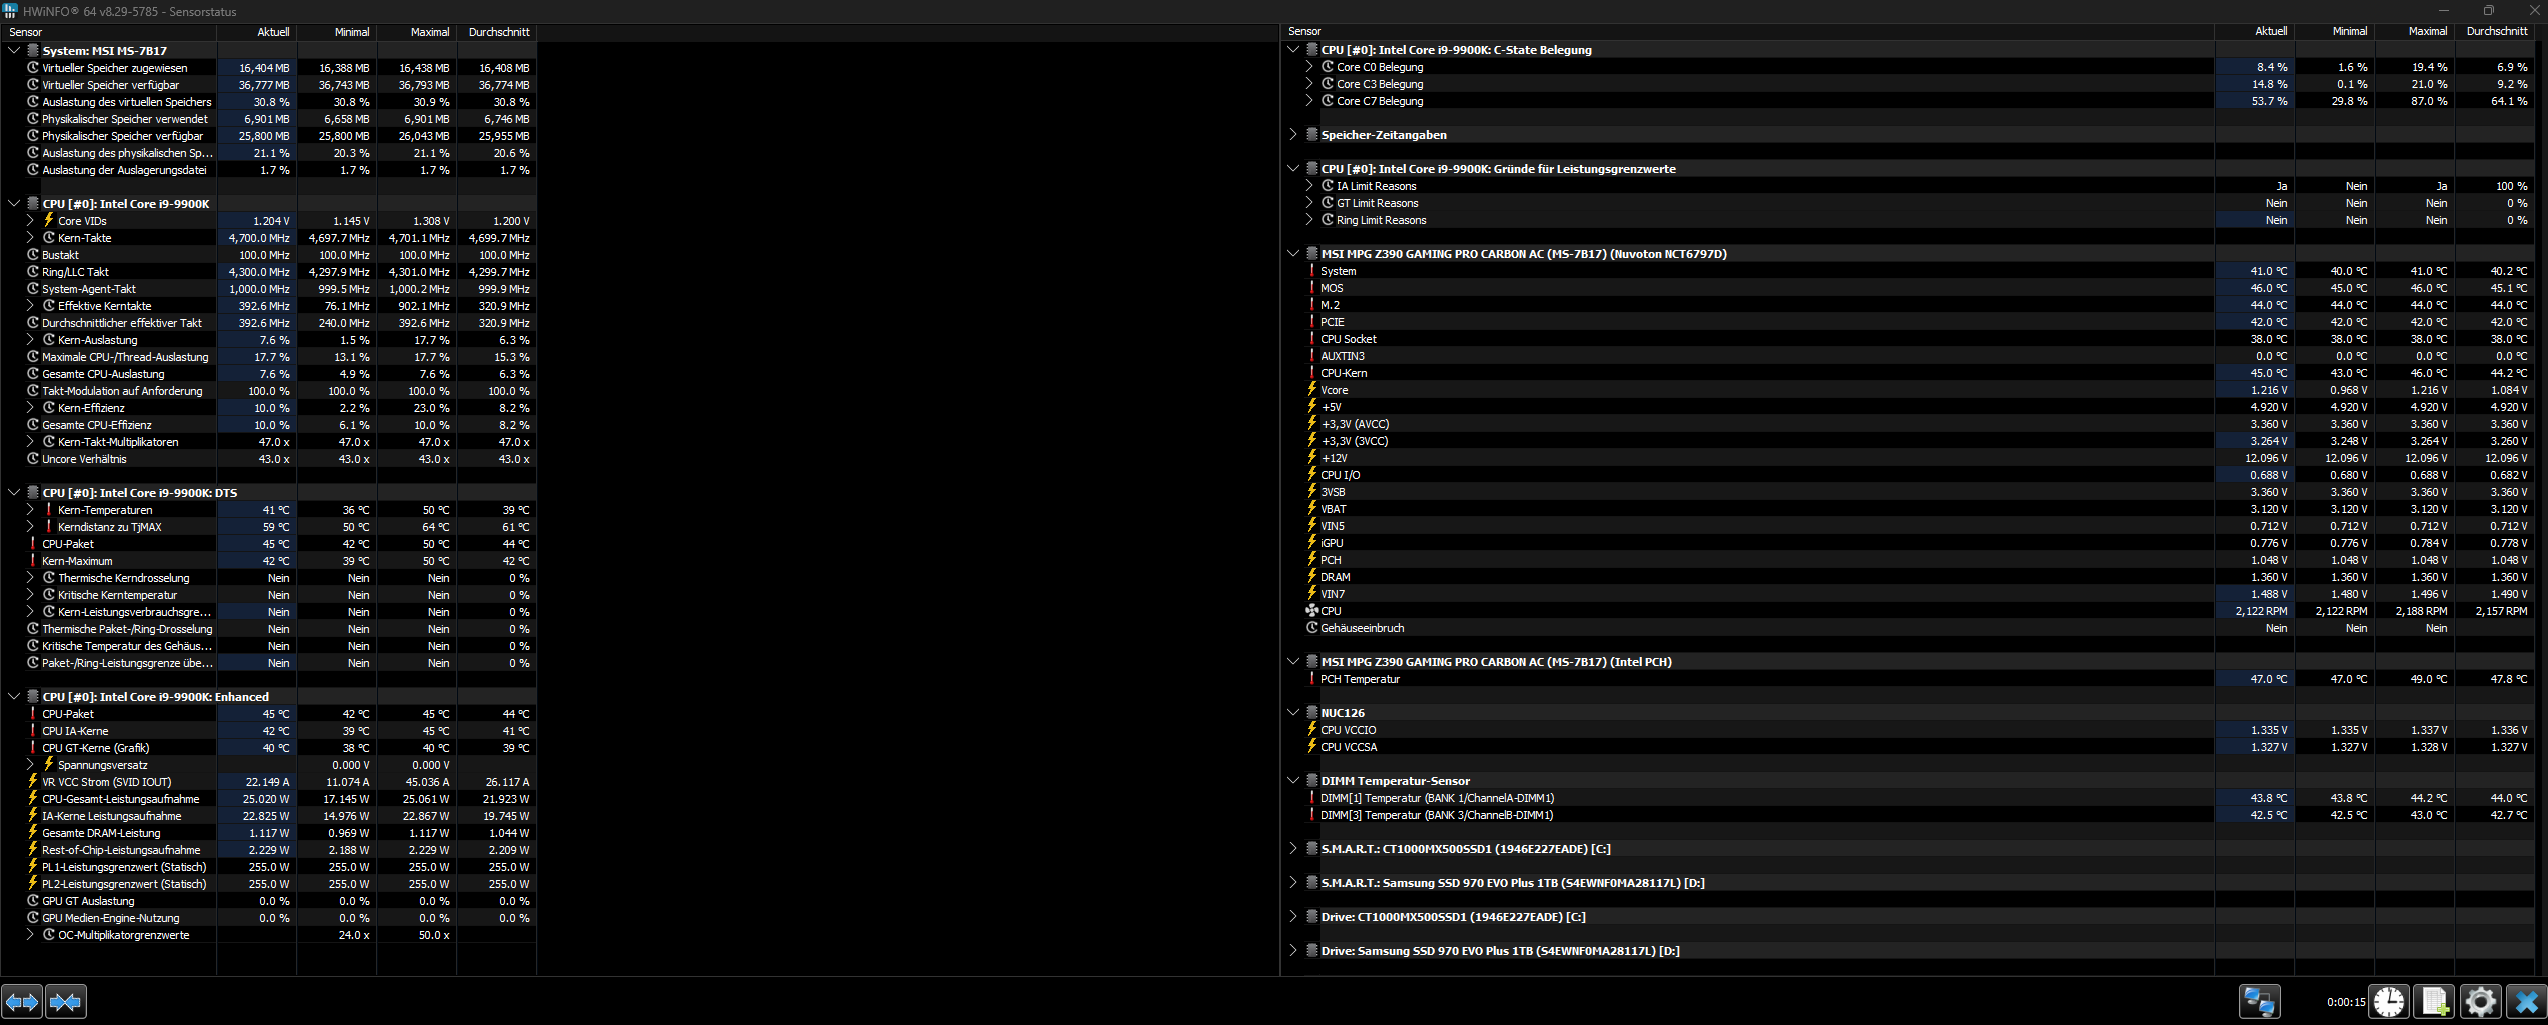The image size is (2548, 1025).
Task: Expand the OC-Multiplikatorgrenzwerte row
Action: pos(30,935)
